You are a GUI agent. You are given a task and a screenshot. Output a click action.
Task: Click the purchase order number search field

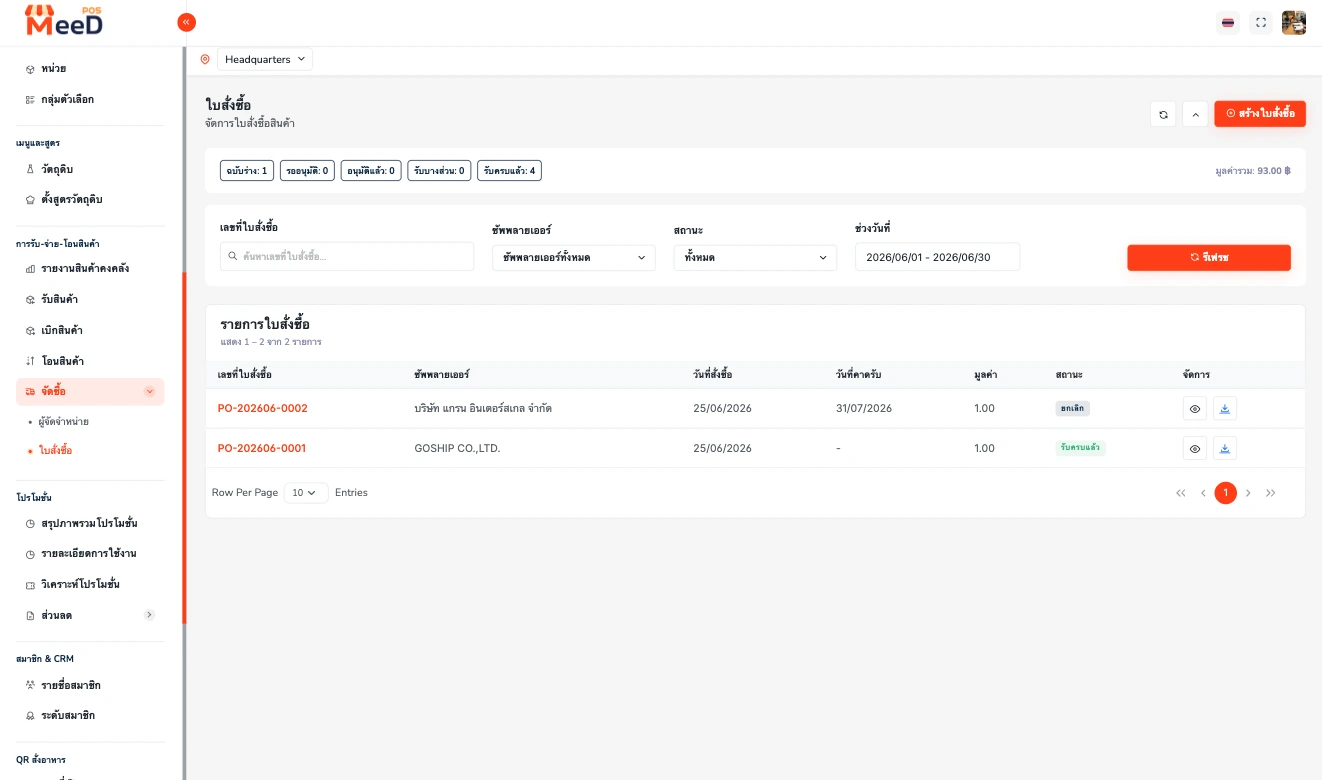coord(347,256)
